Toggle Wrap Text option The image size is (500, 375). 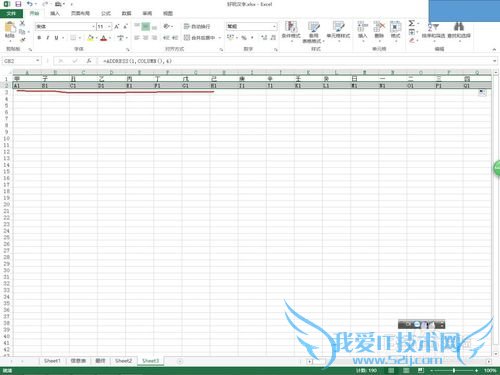click(x=197, y=26)
